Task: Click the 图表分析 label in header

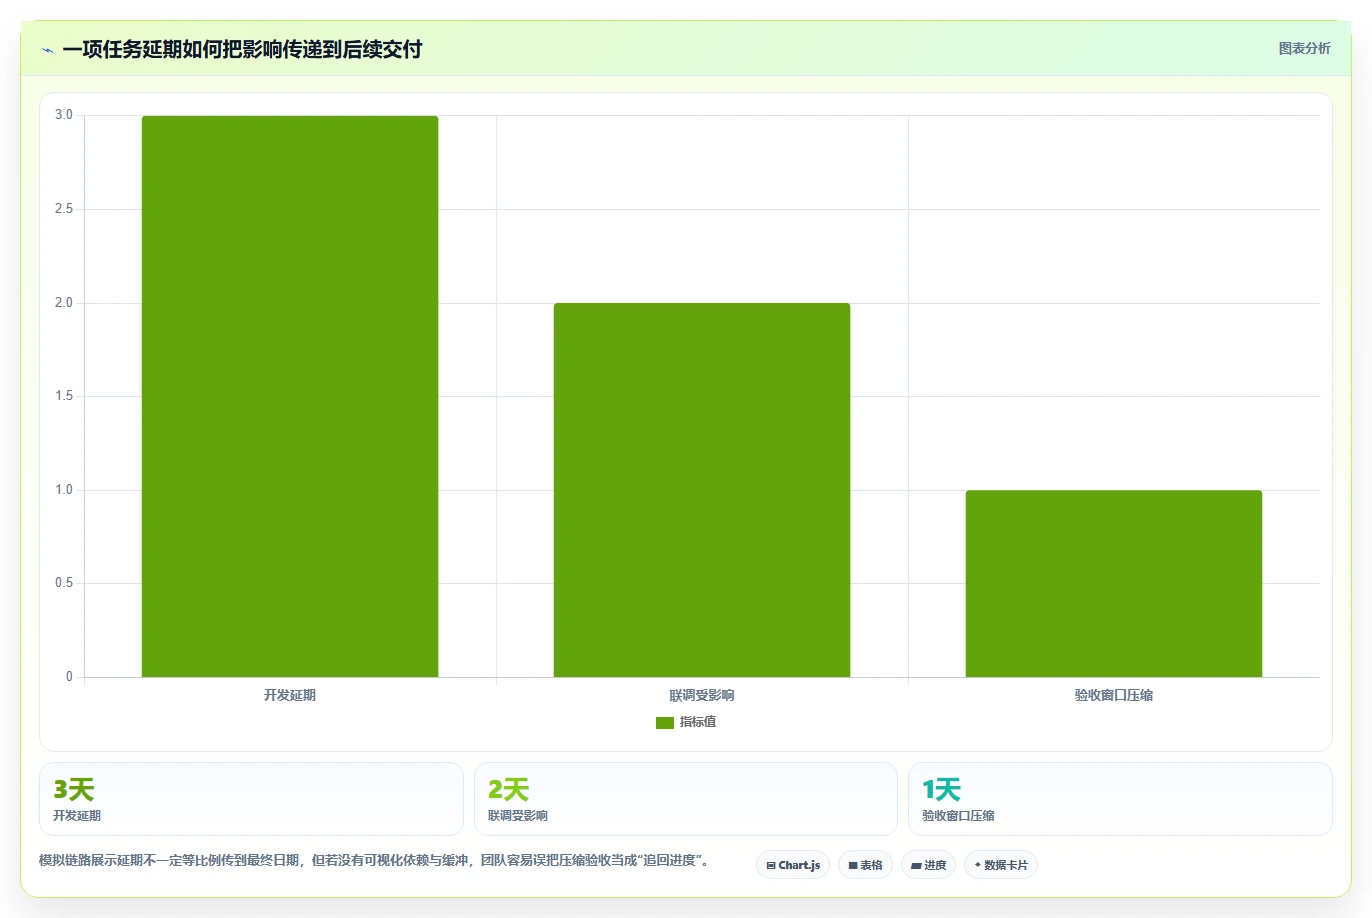Action: [x=1304, y=48]
